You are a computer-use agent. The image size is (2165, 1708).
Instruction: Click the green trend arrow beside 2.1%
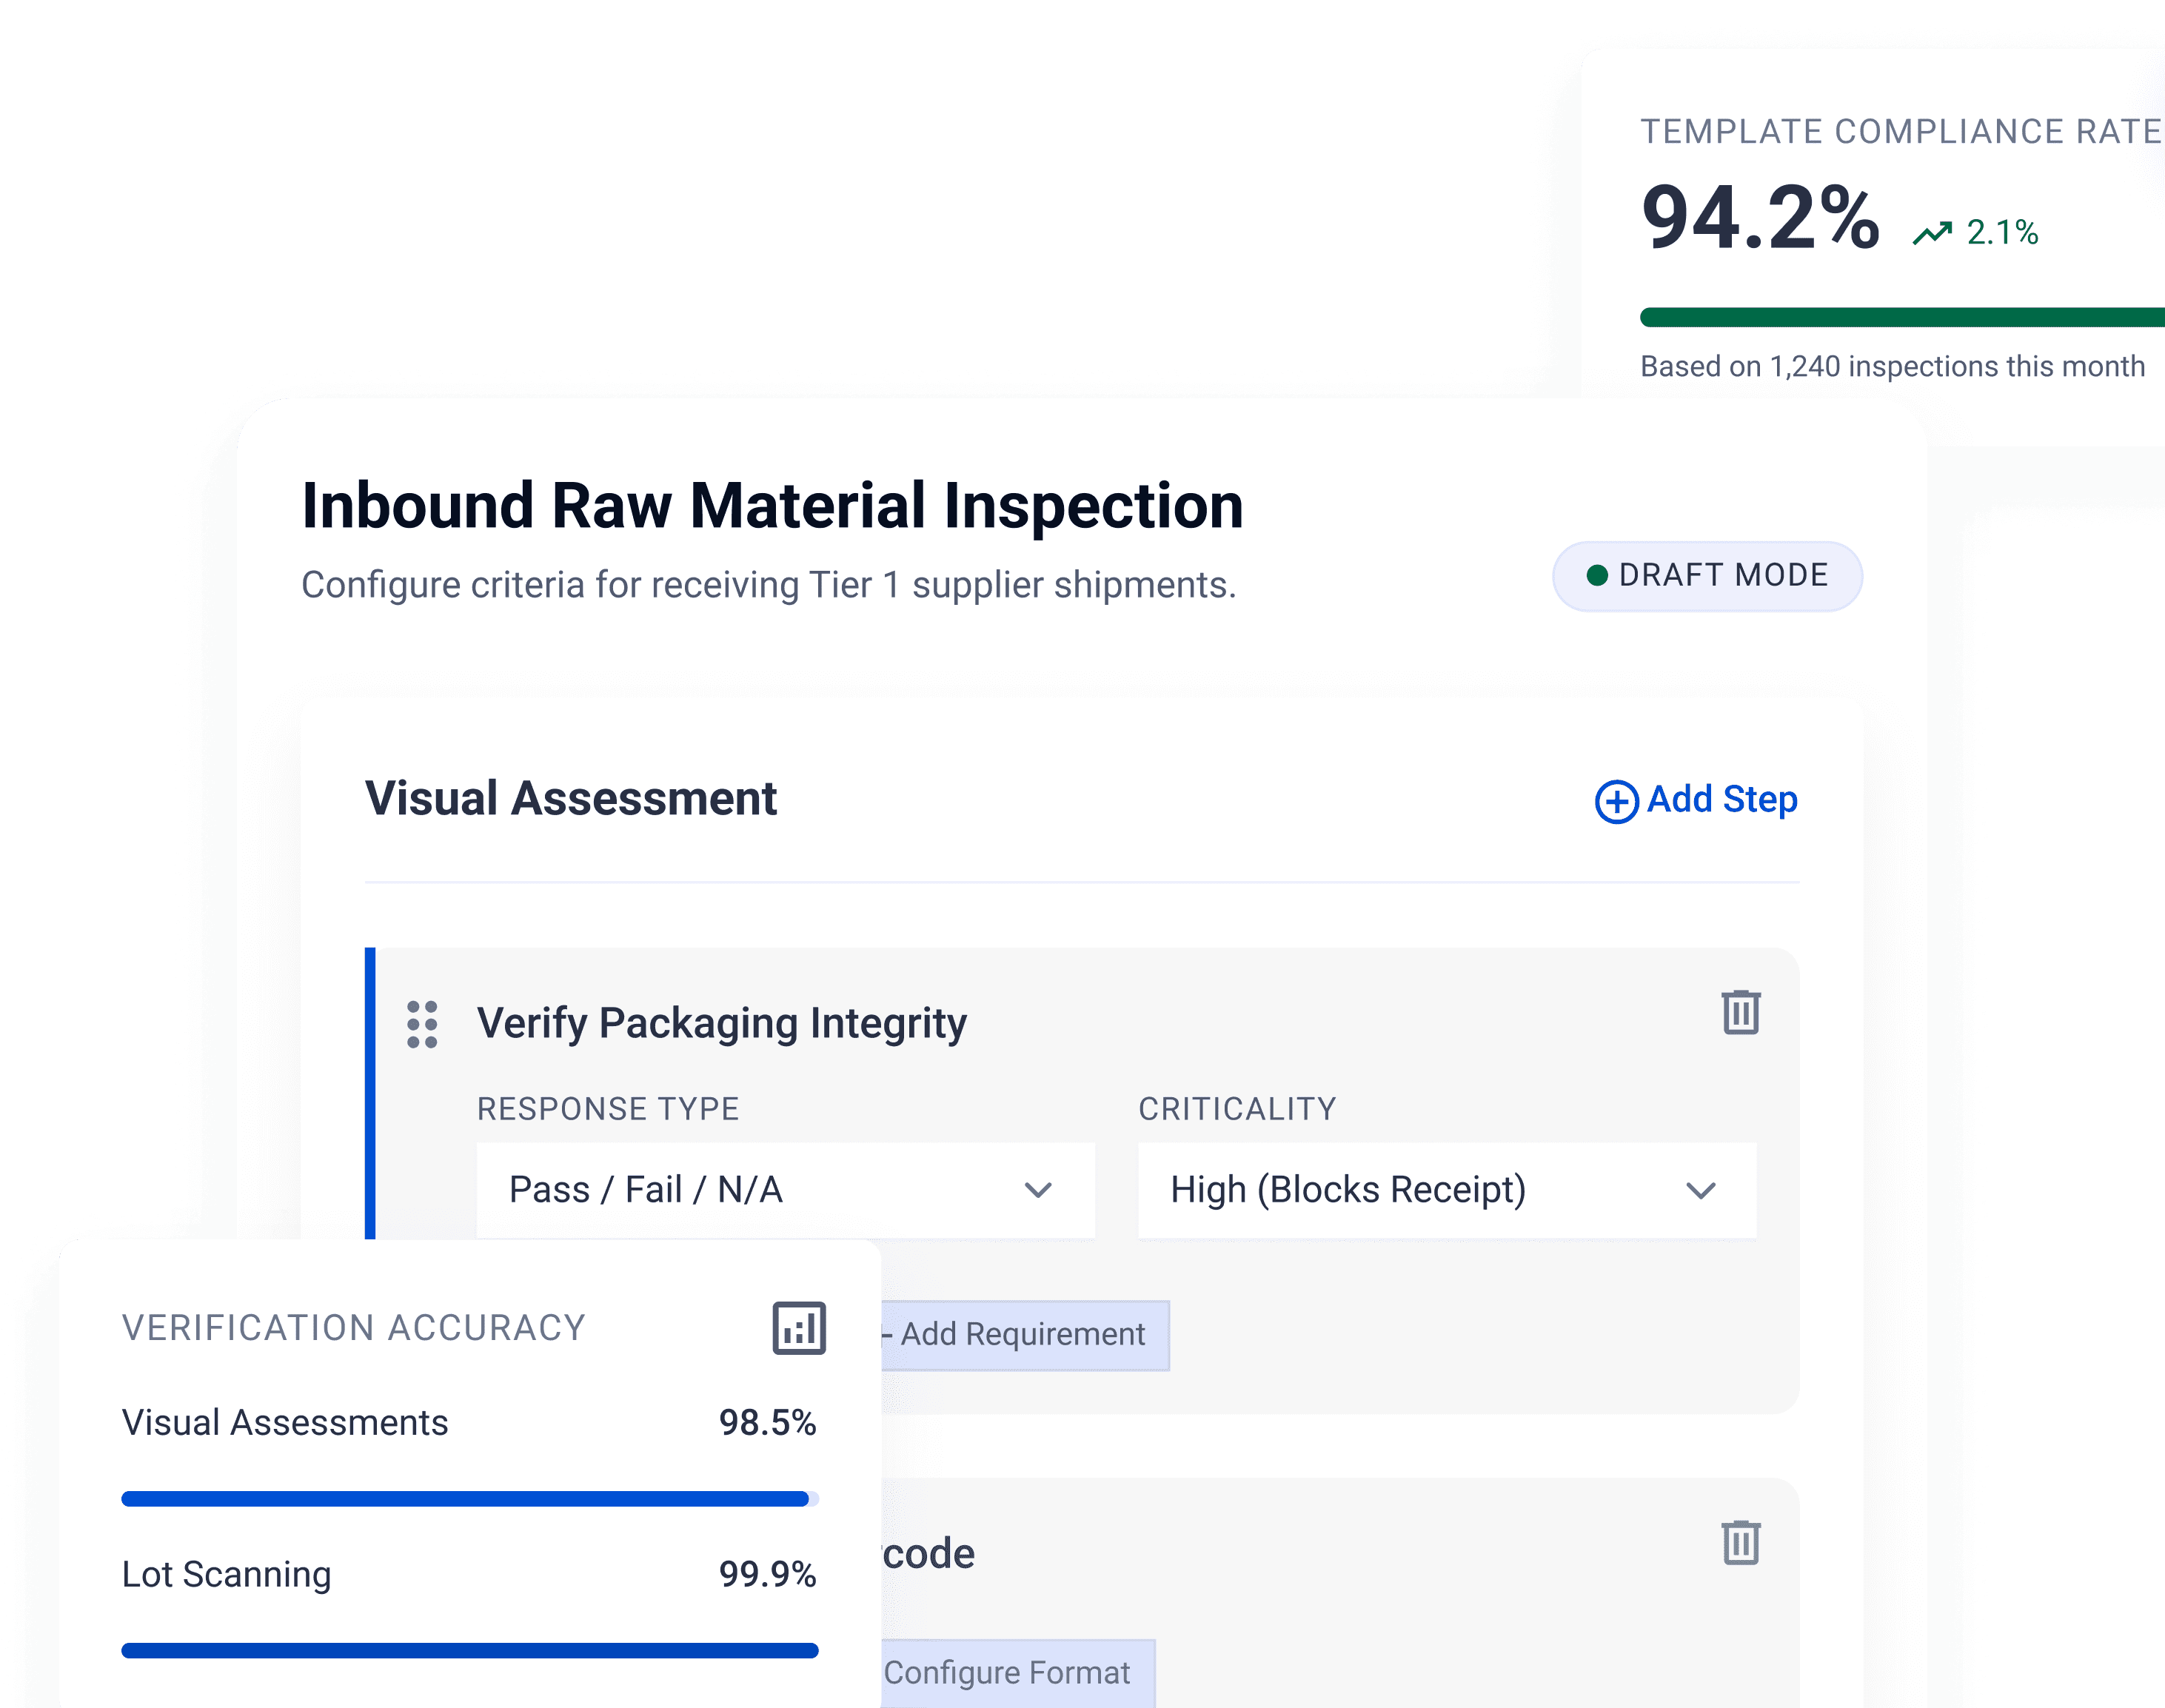1932,233
